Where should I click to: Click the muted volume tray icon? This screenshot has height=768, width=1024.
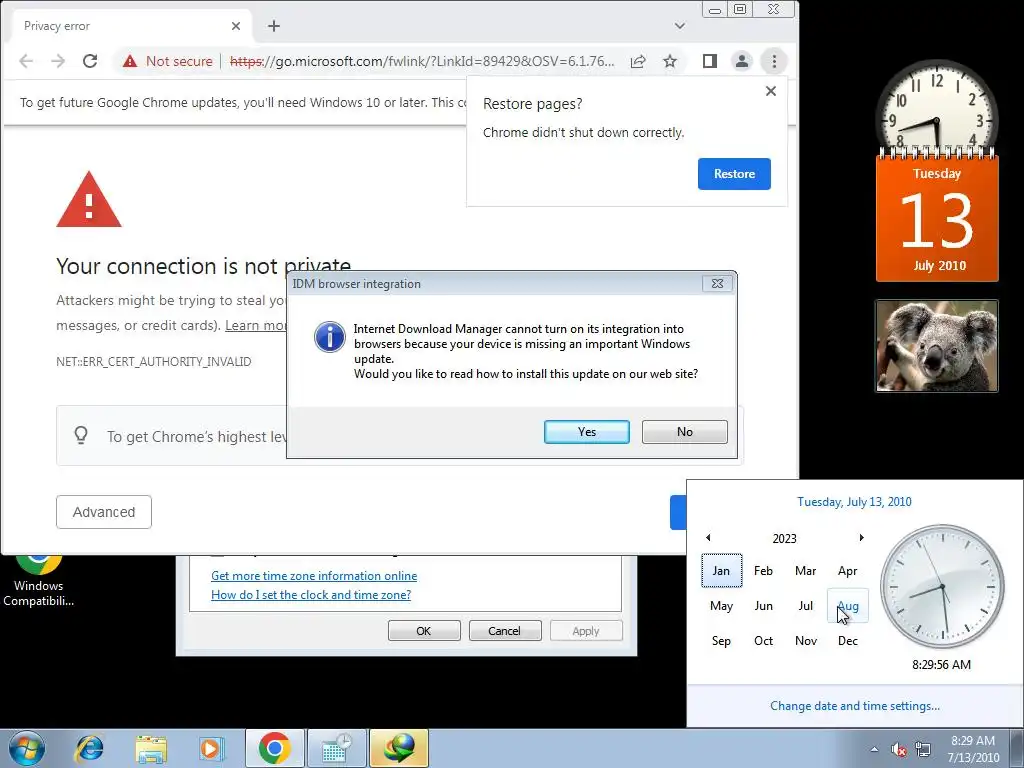pyautogui.click(x=899, y=749)
